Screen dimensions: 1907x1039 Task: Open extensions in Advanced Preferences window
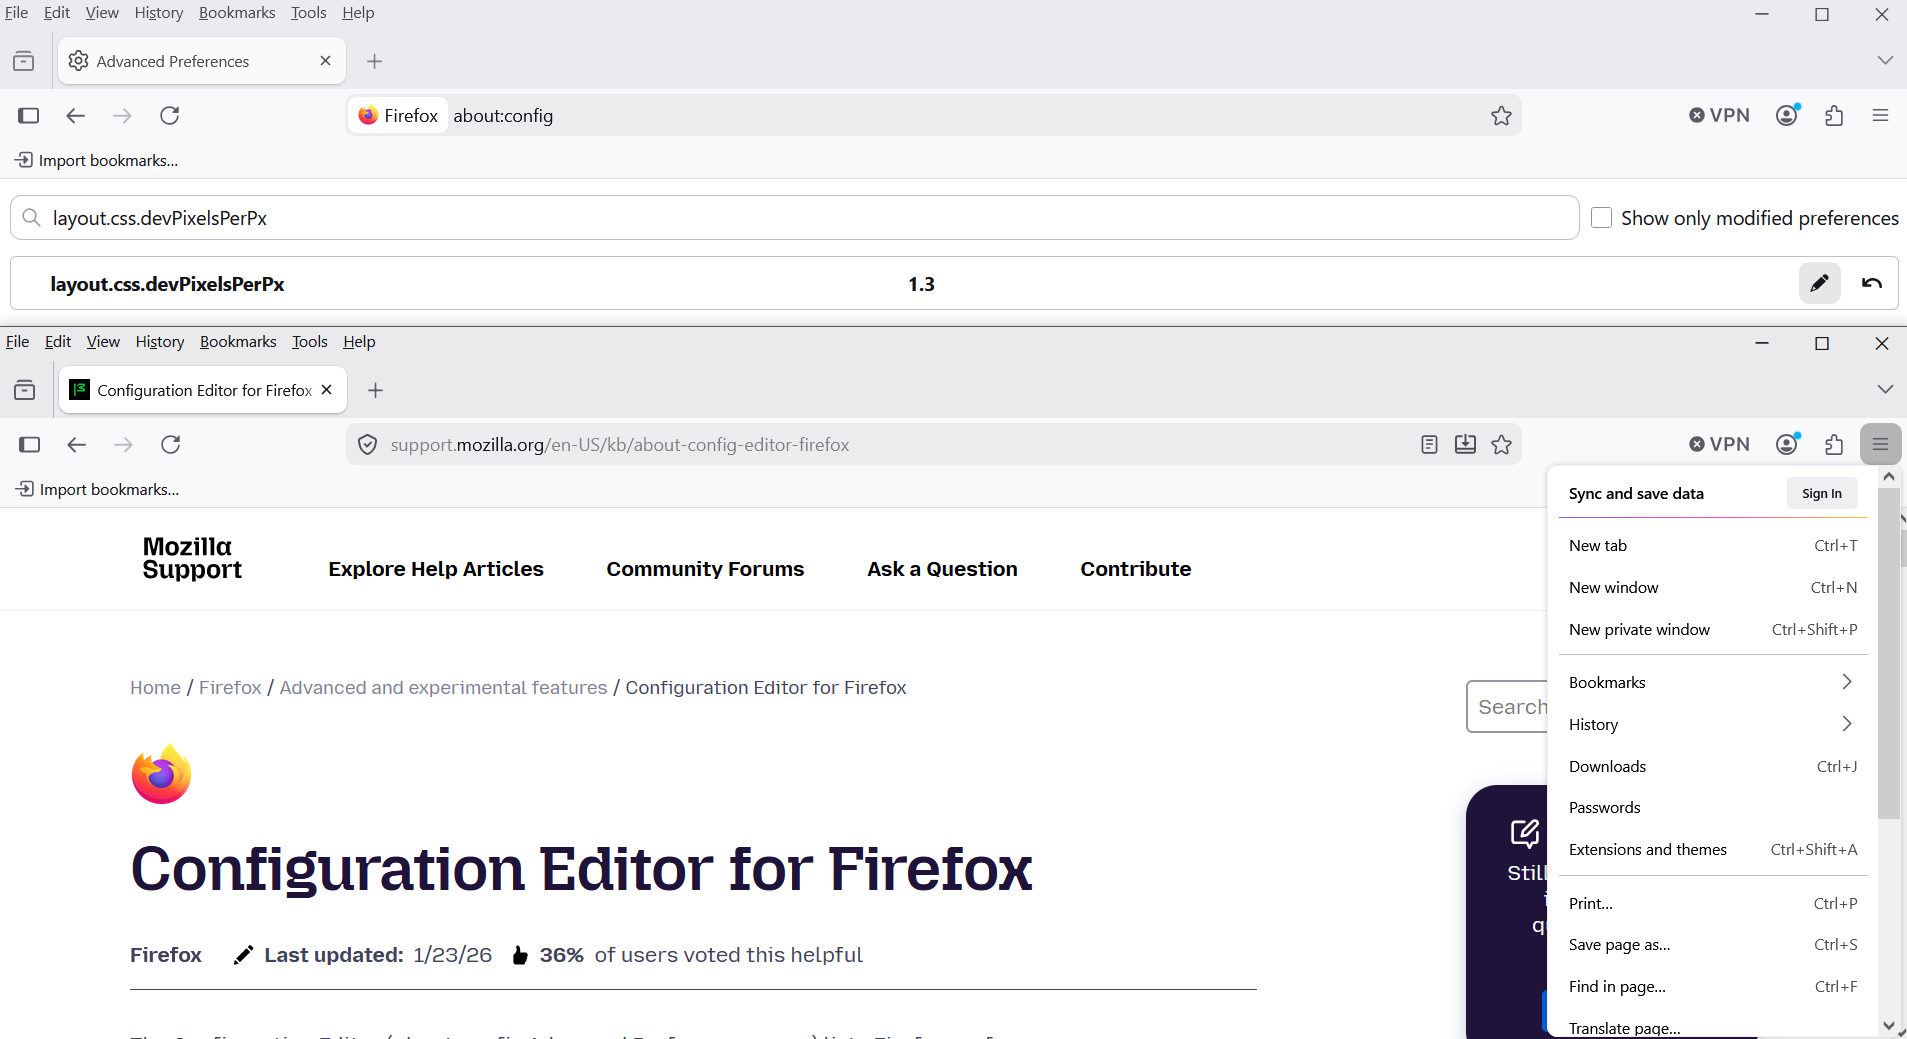point(1834,116)
